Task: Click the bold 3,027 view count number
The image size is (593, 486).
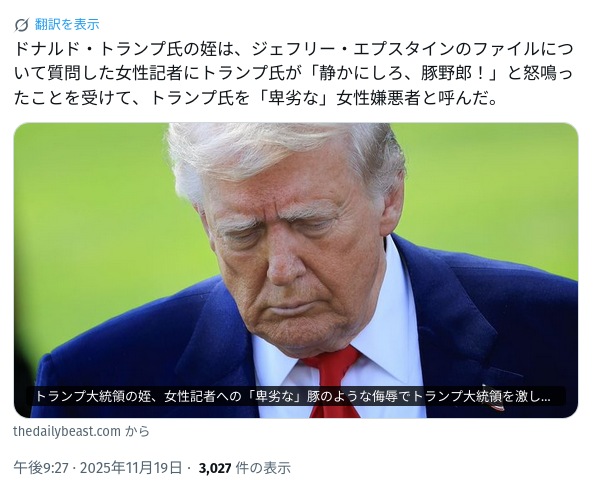Action: pyautogui.click(x=215, y=468)
